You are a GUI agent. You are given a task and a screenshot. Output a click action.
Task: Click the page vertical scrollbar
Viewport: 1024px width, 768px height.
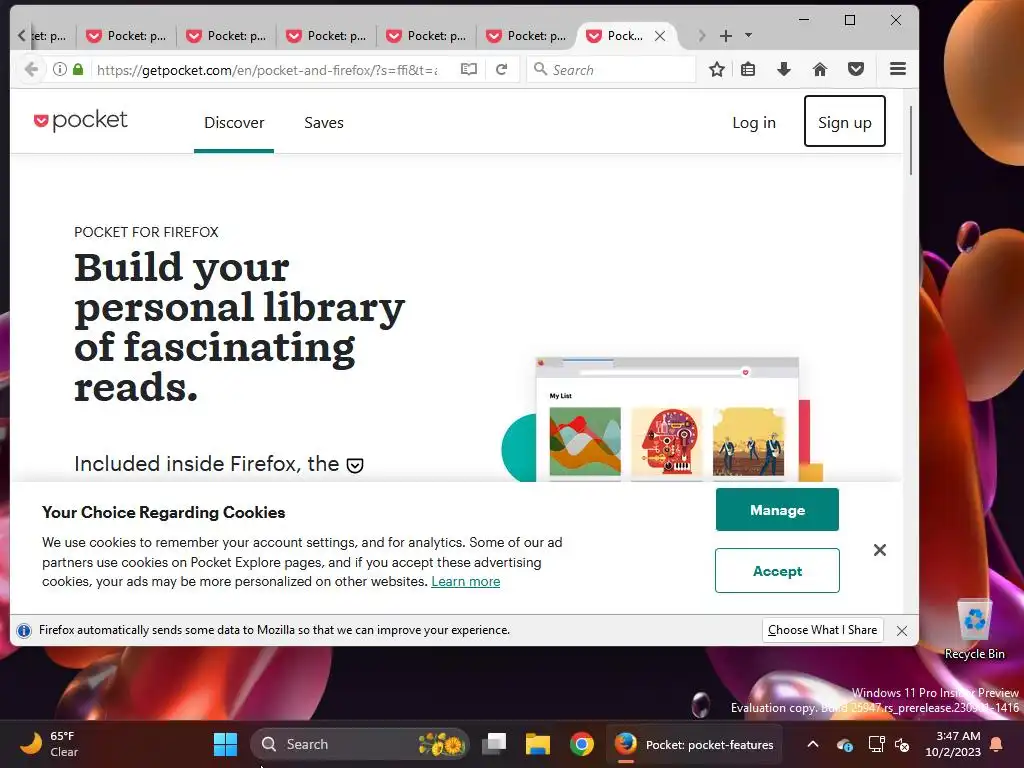click(910, 140)
